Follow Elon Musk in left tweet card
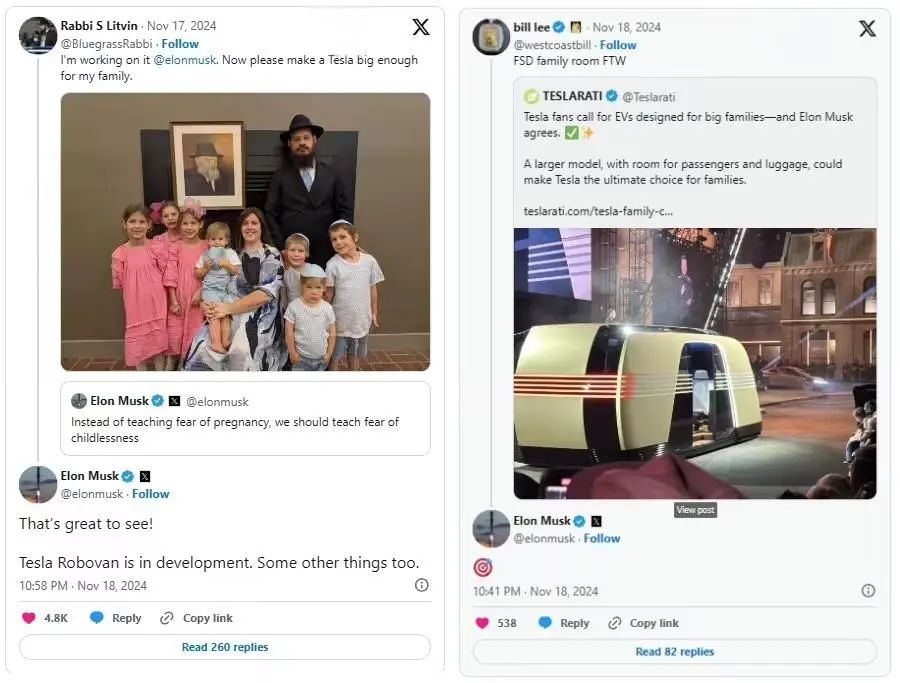Screen dimensions: 900x683 click(x=150, y=494)
